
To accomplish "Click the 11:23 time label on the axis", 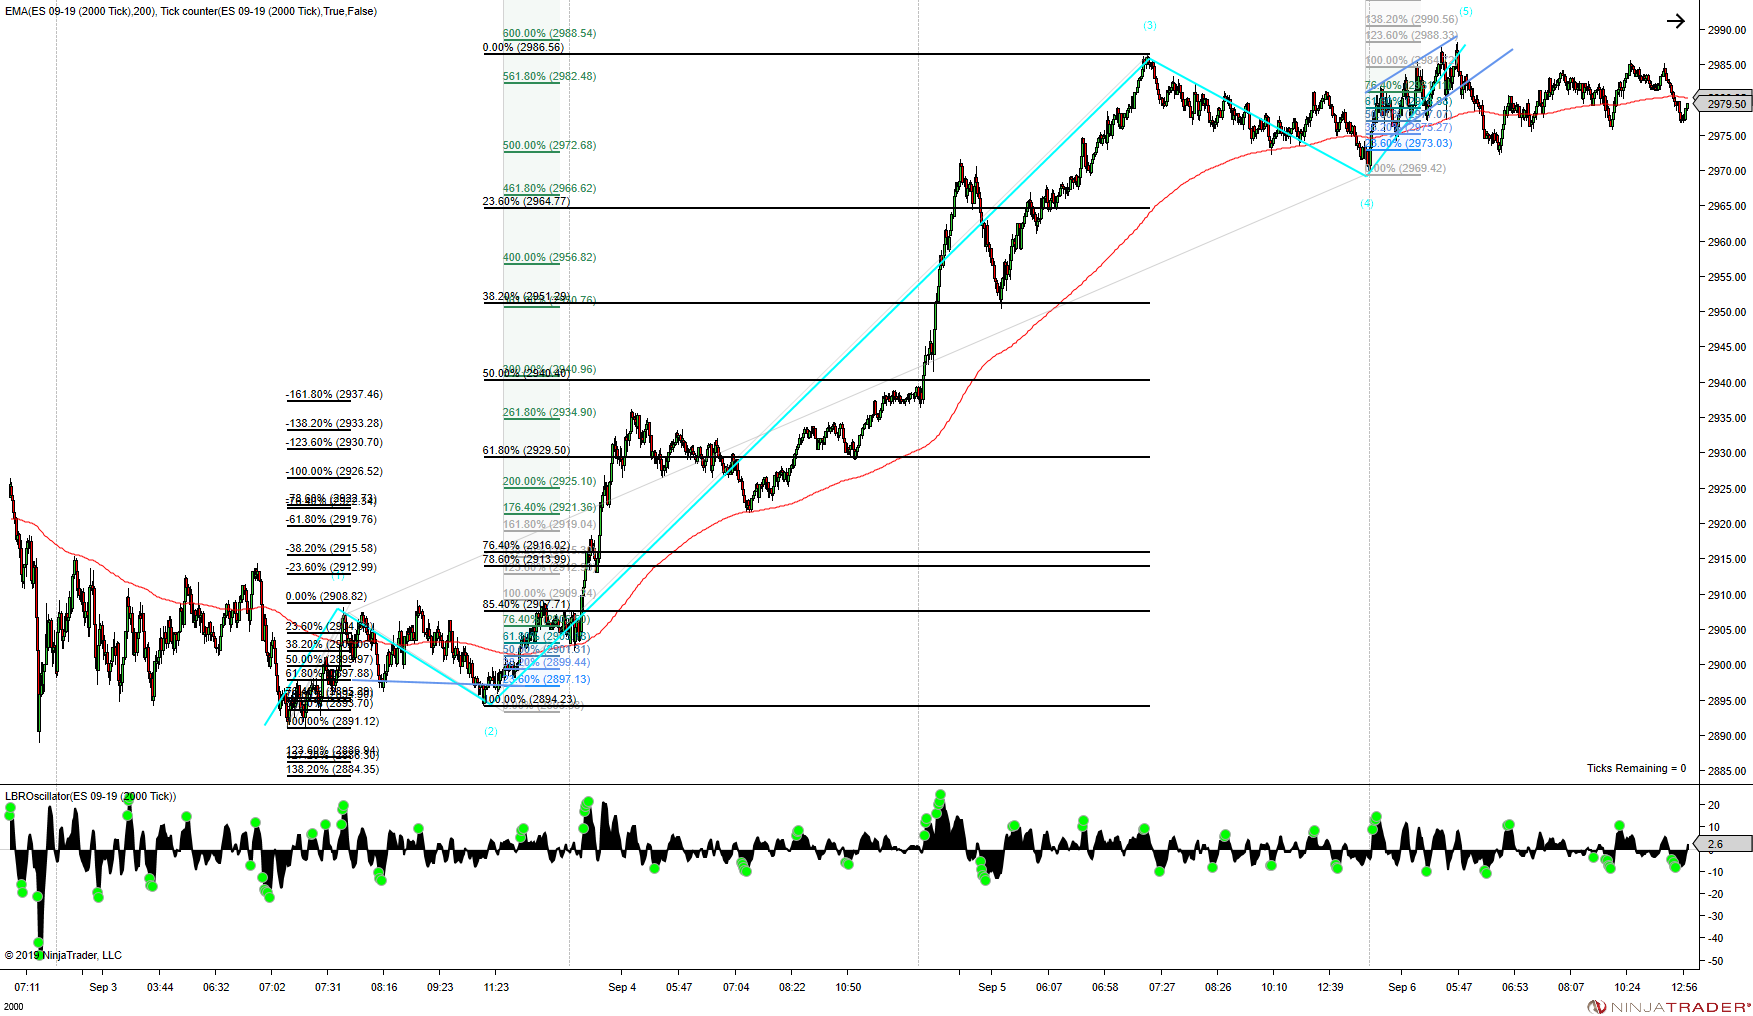I will [496, 987].
